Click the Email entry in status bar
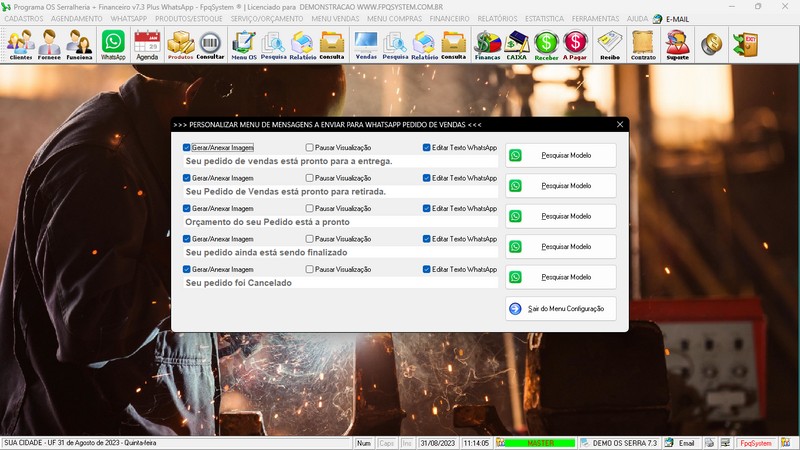The image size is (800, 450). click(681, 443)
